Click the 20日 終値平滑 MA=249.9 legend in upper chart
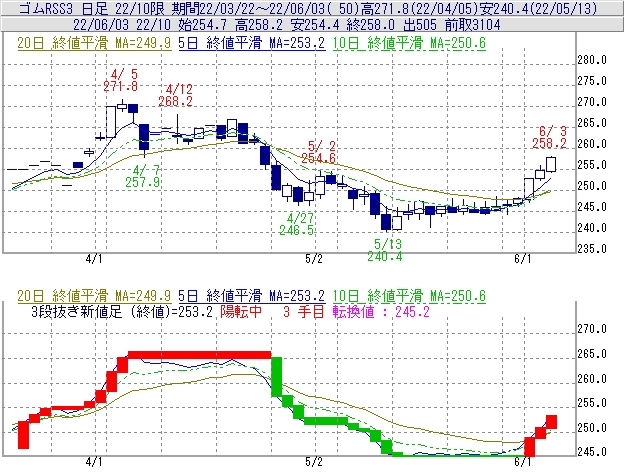The width and height of the screenshot is (624, 475). (x=94, y=43)
